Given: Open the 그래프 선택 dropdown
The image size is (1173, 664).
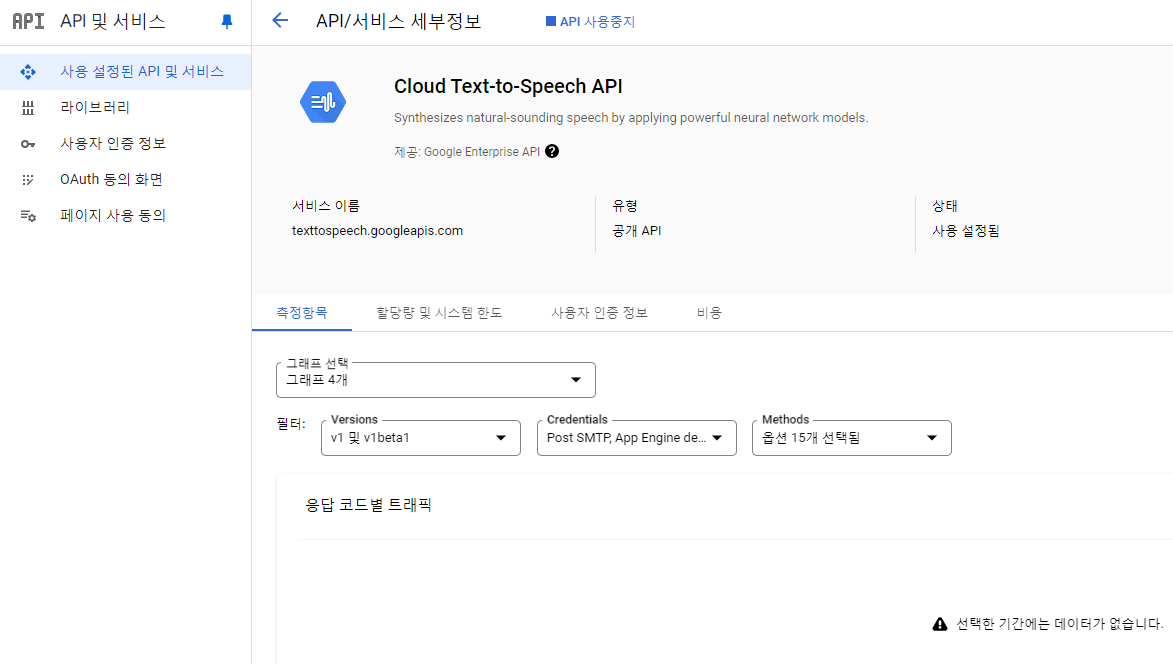Looking at the screenshot, I should click(435, 380).
